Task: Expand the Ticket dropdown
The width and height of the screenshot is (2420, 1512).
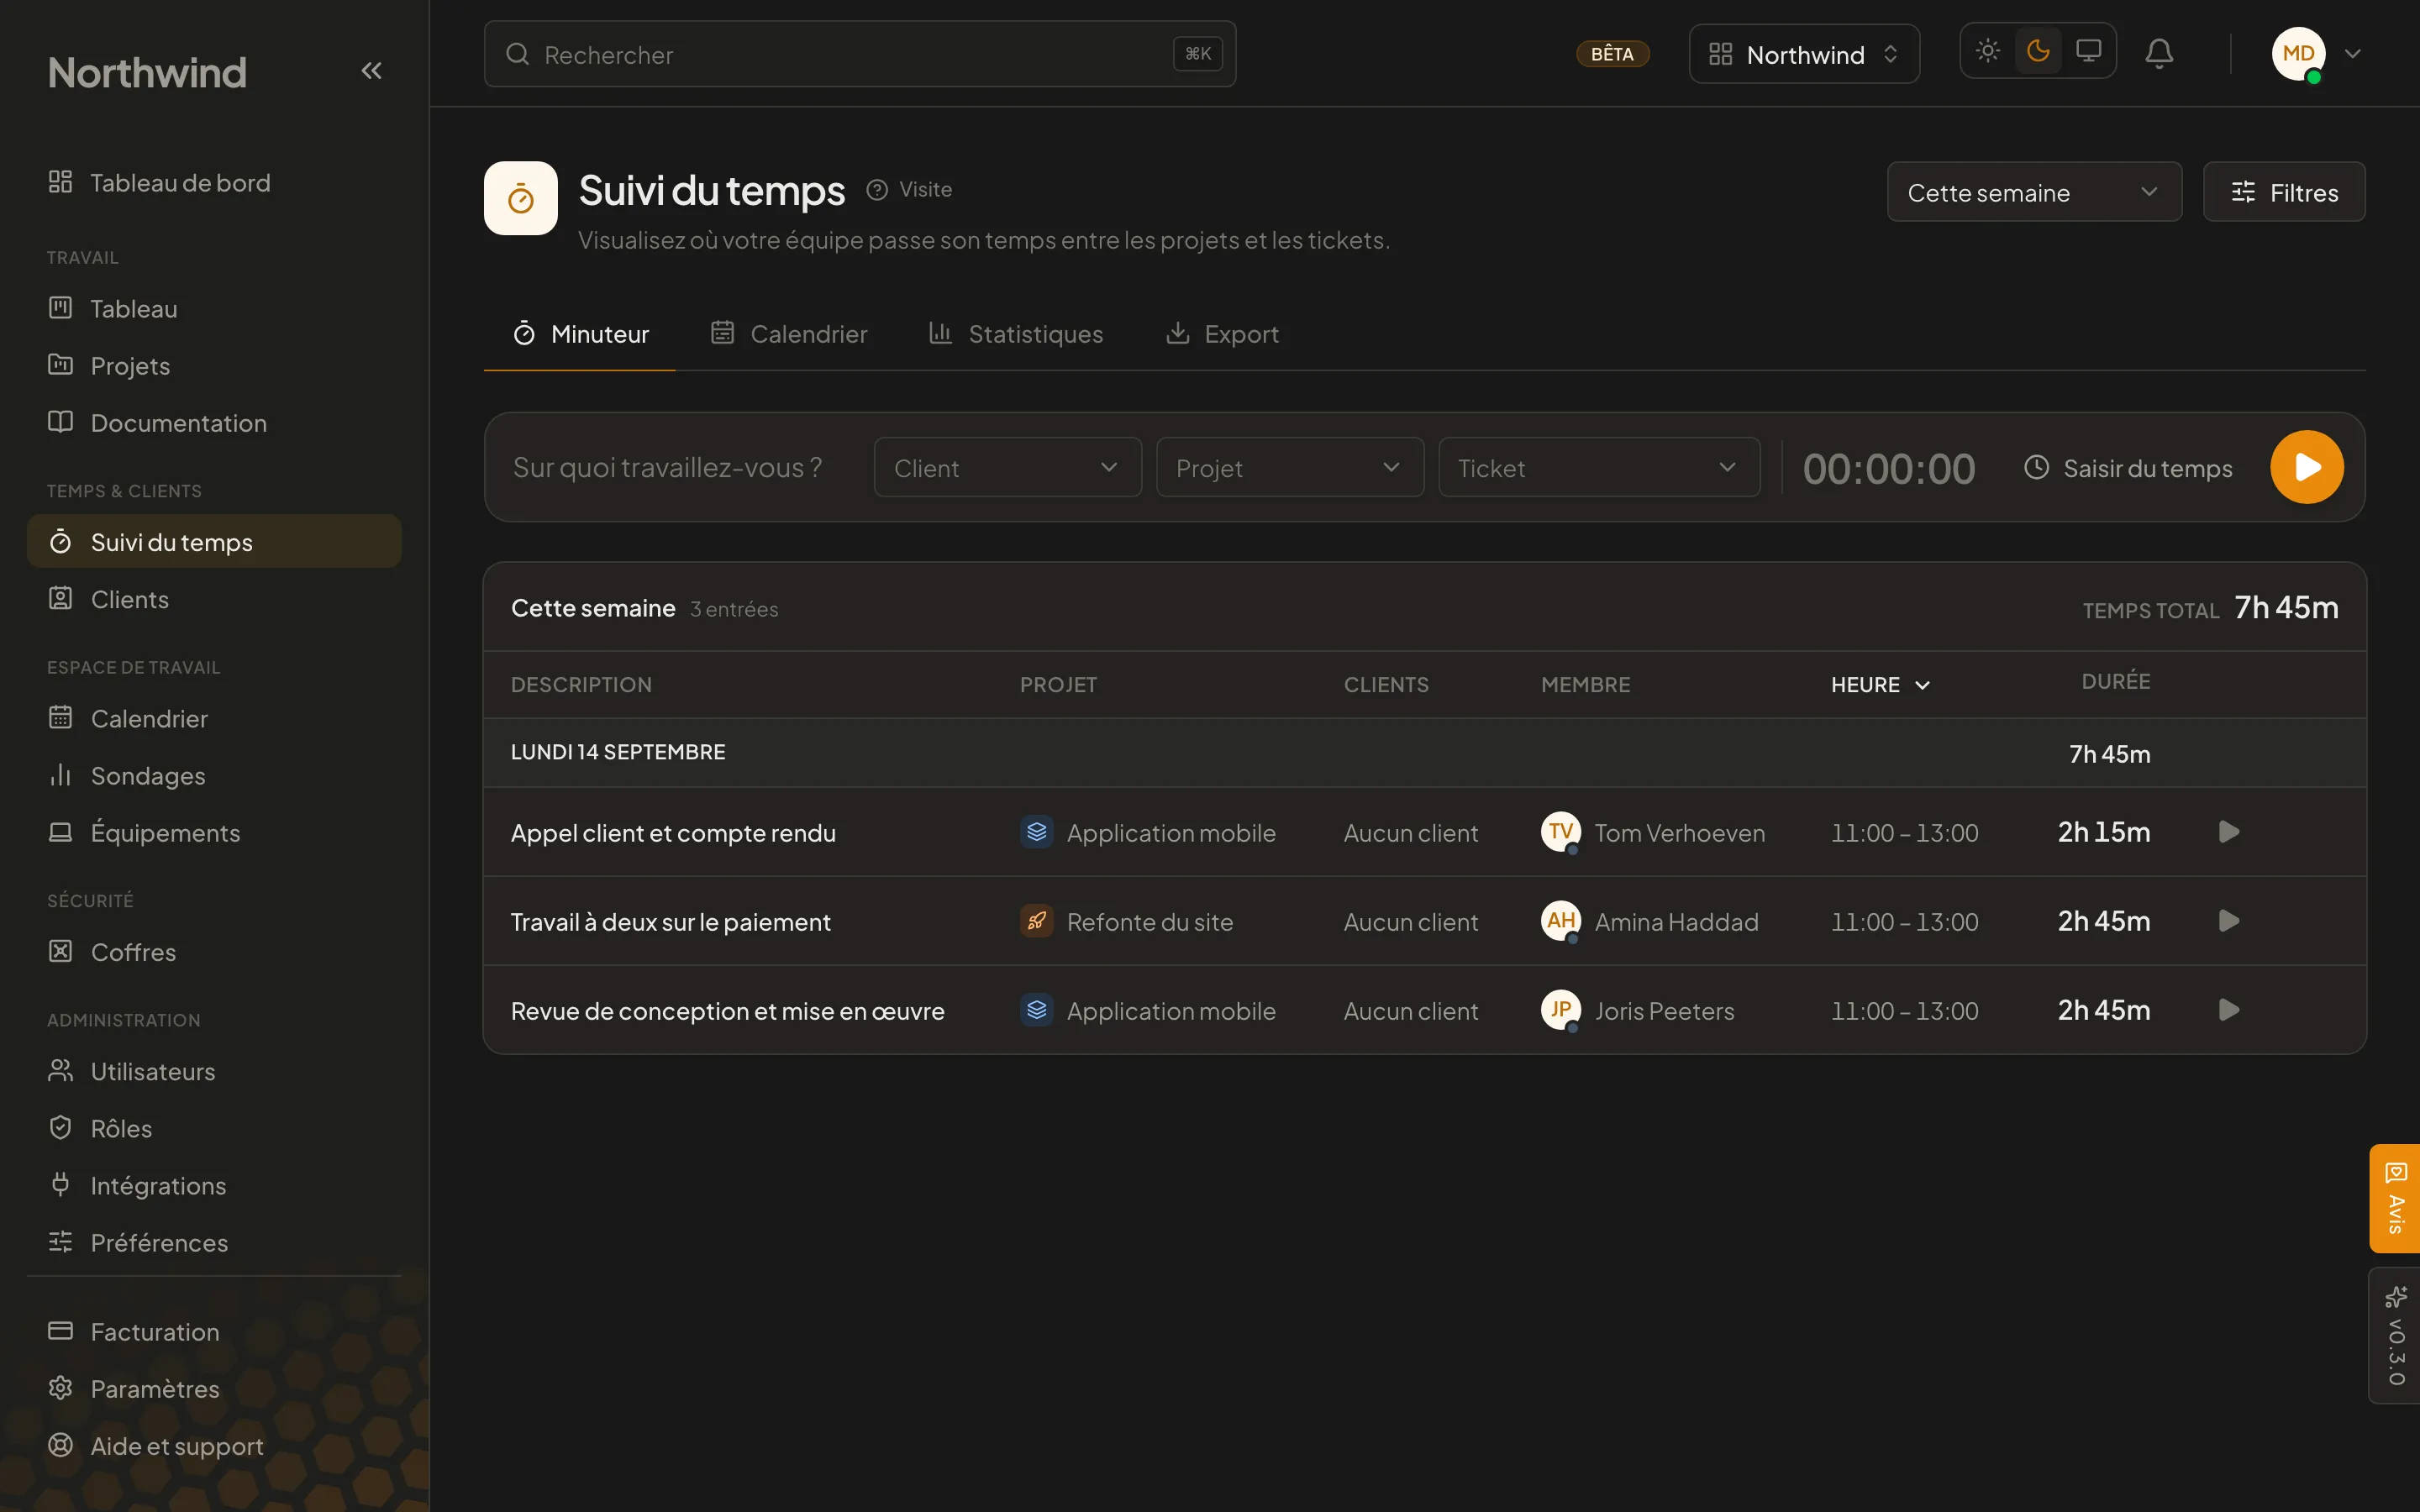Action: click(1598, 467)
